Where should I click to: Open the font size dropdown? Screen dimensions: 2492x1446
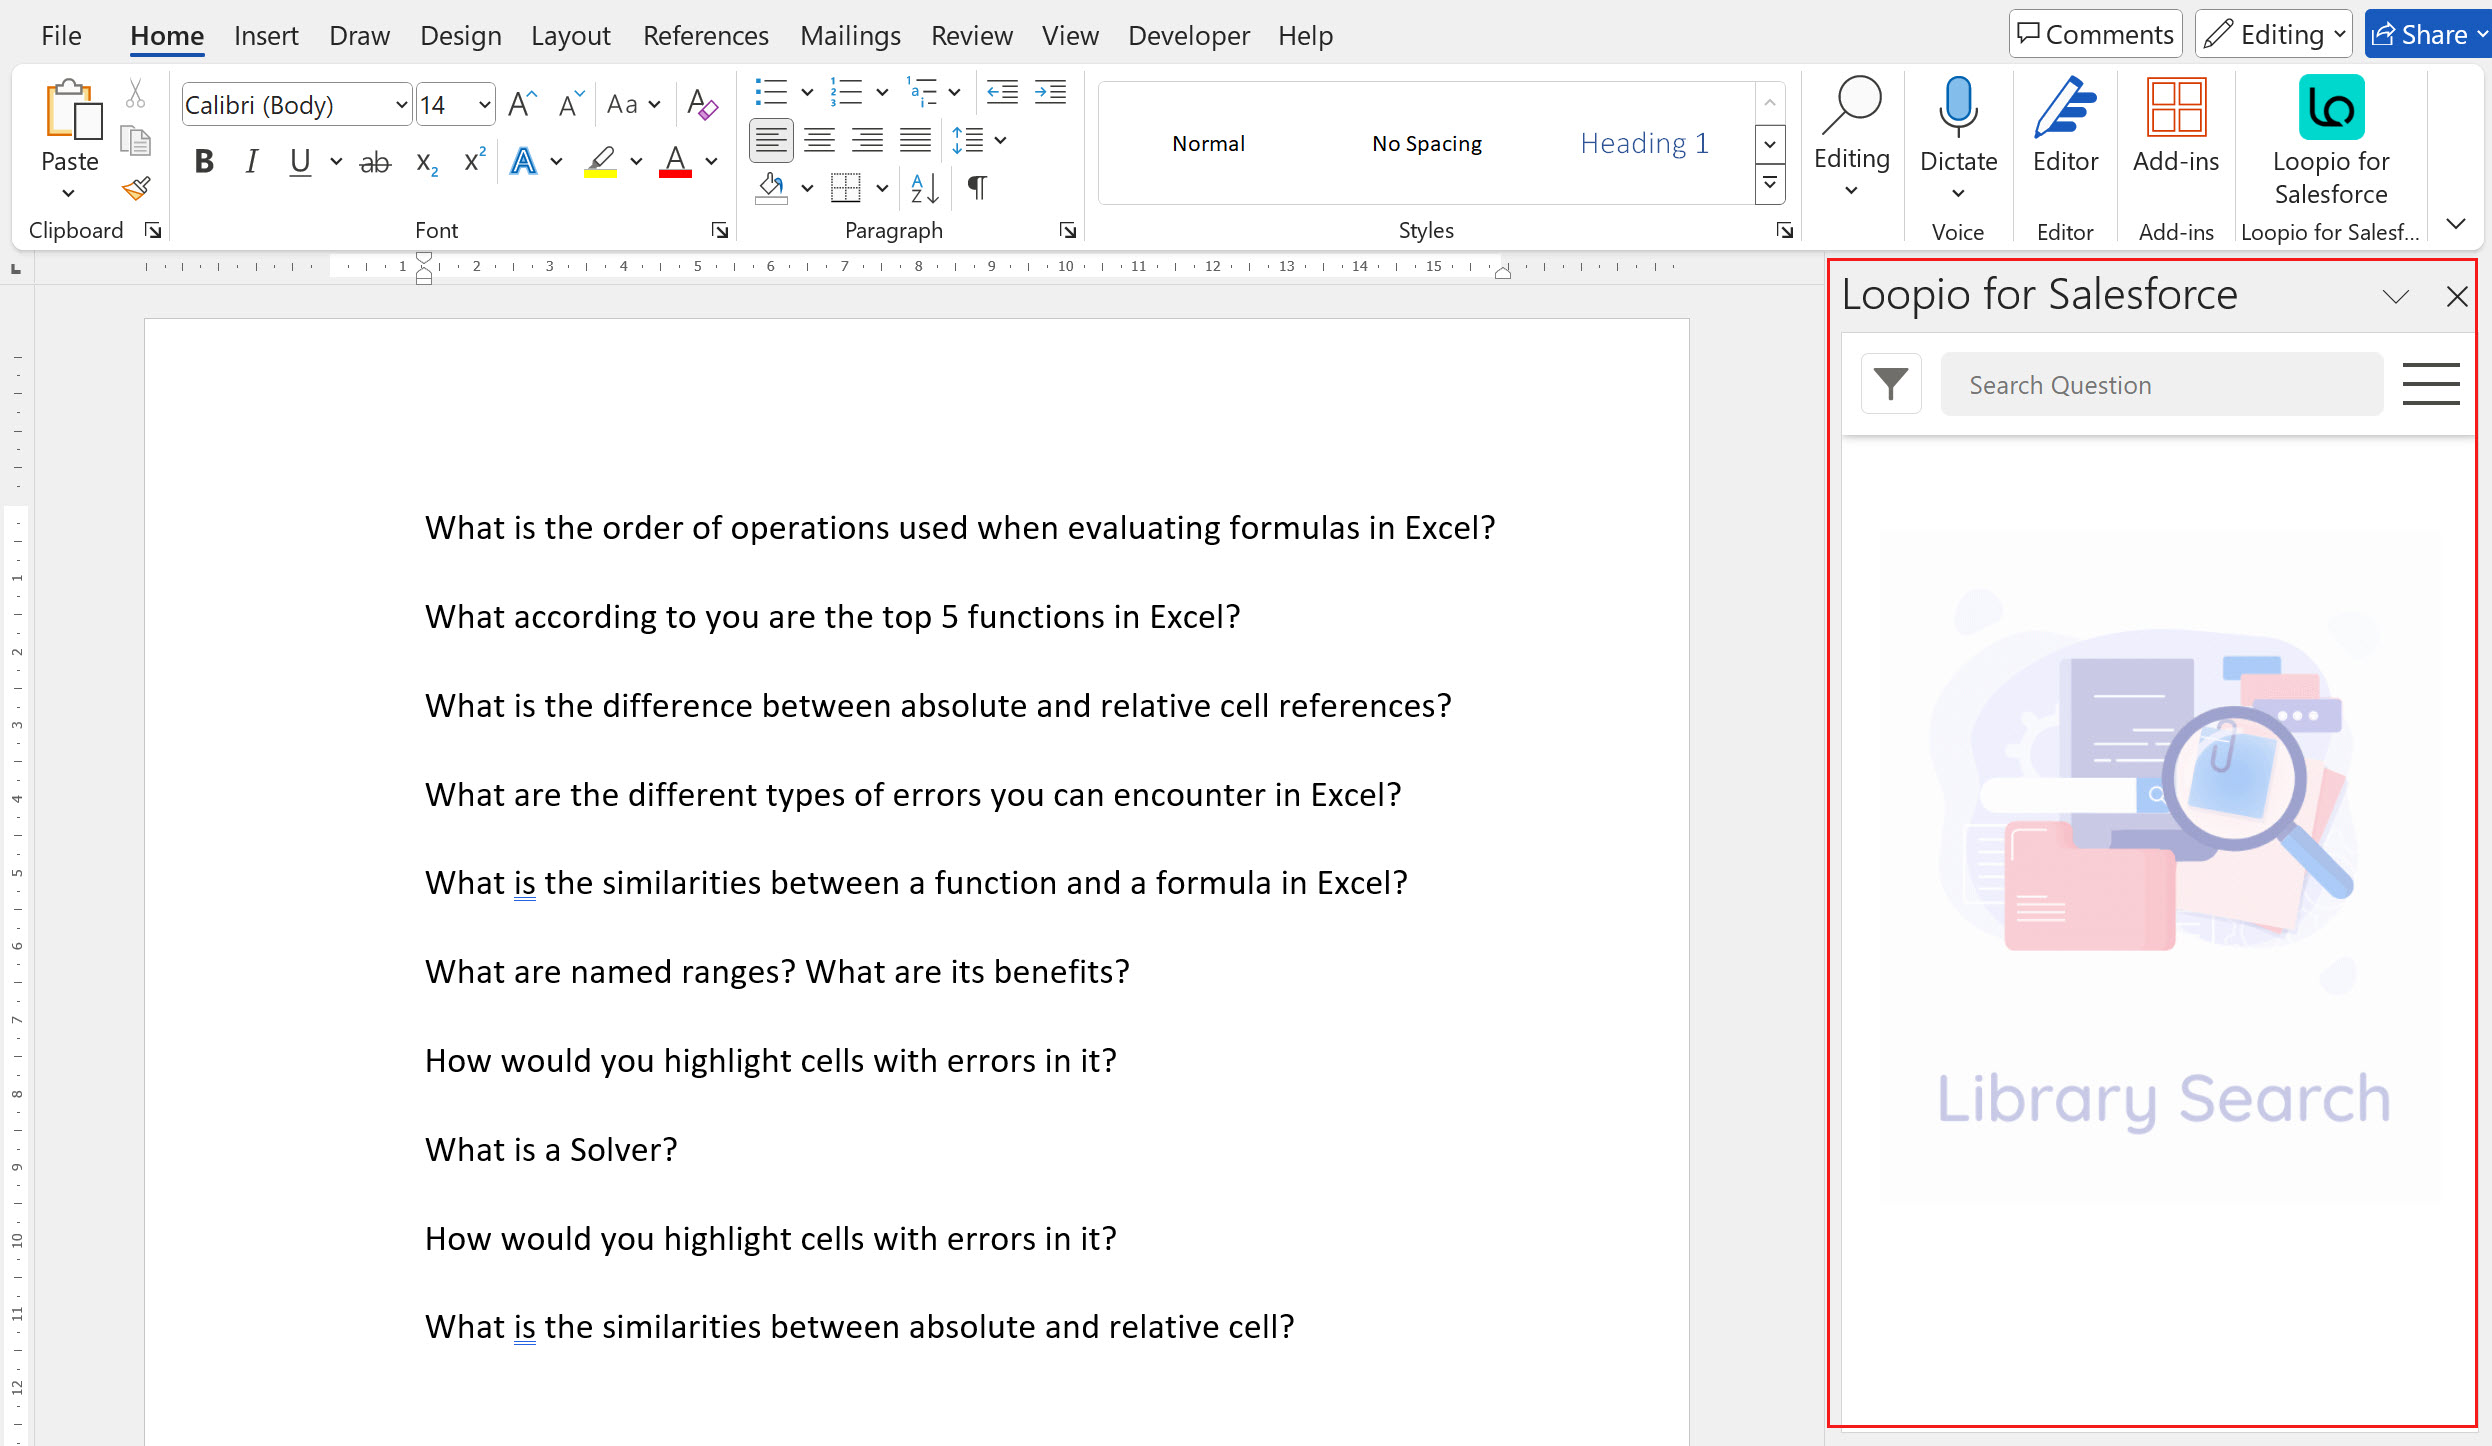[x=484, y=105]
